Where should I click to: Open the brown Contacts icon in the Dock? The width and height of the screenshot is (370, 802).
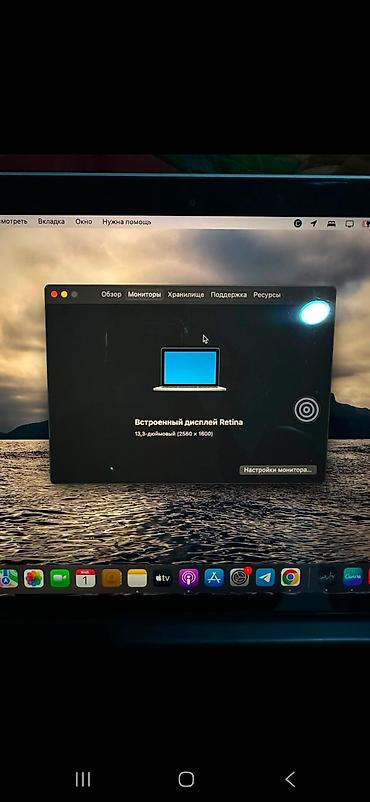(x=112, y=578)
